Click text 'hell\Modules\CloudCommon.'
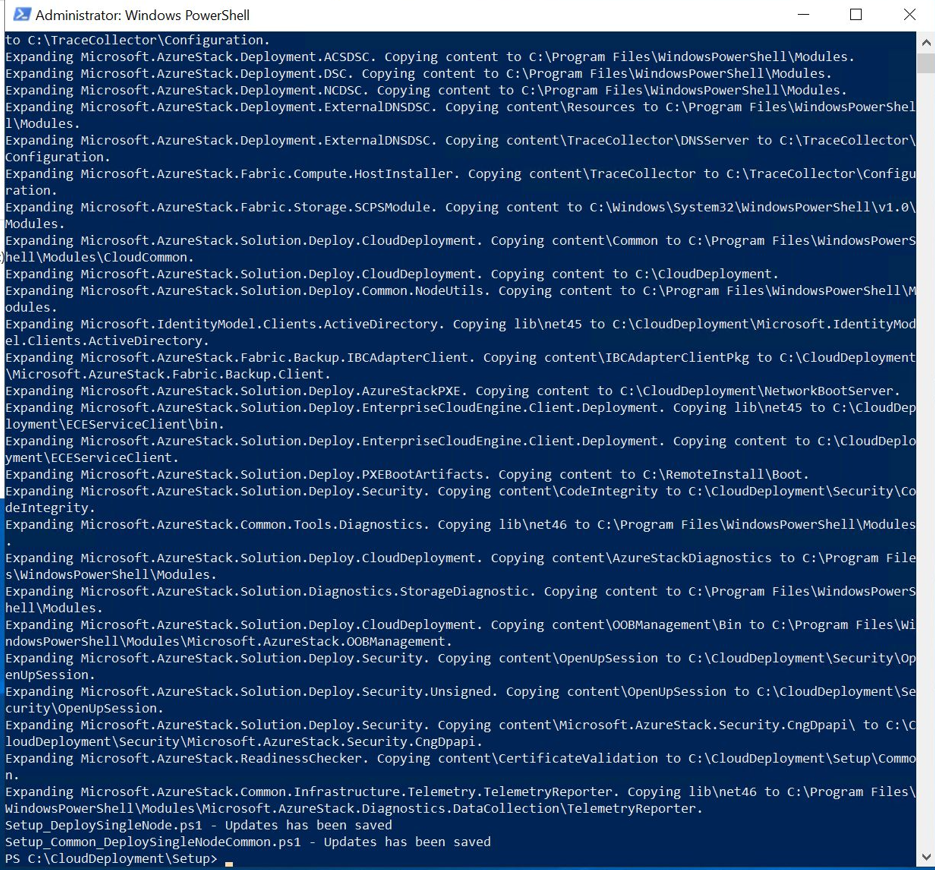 tap(100, 257)
